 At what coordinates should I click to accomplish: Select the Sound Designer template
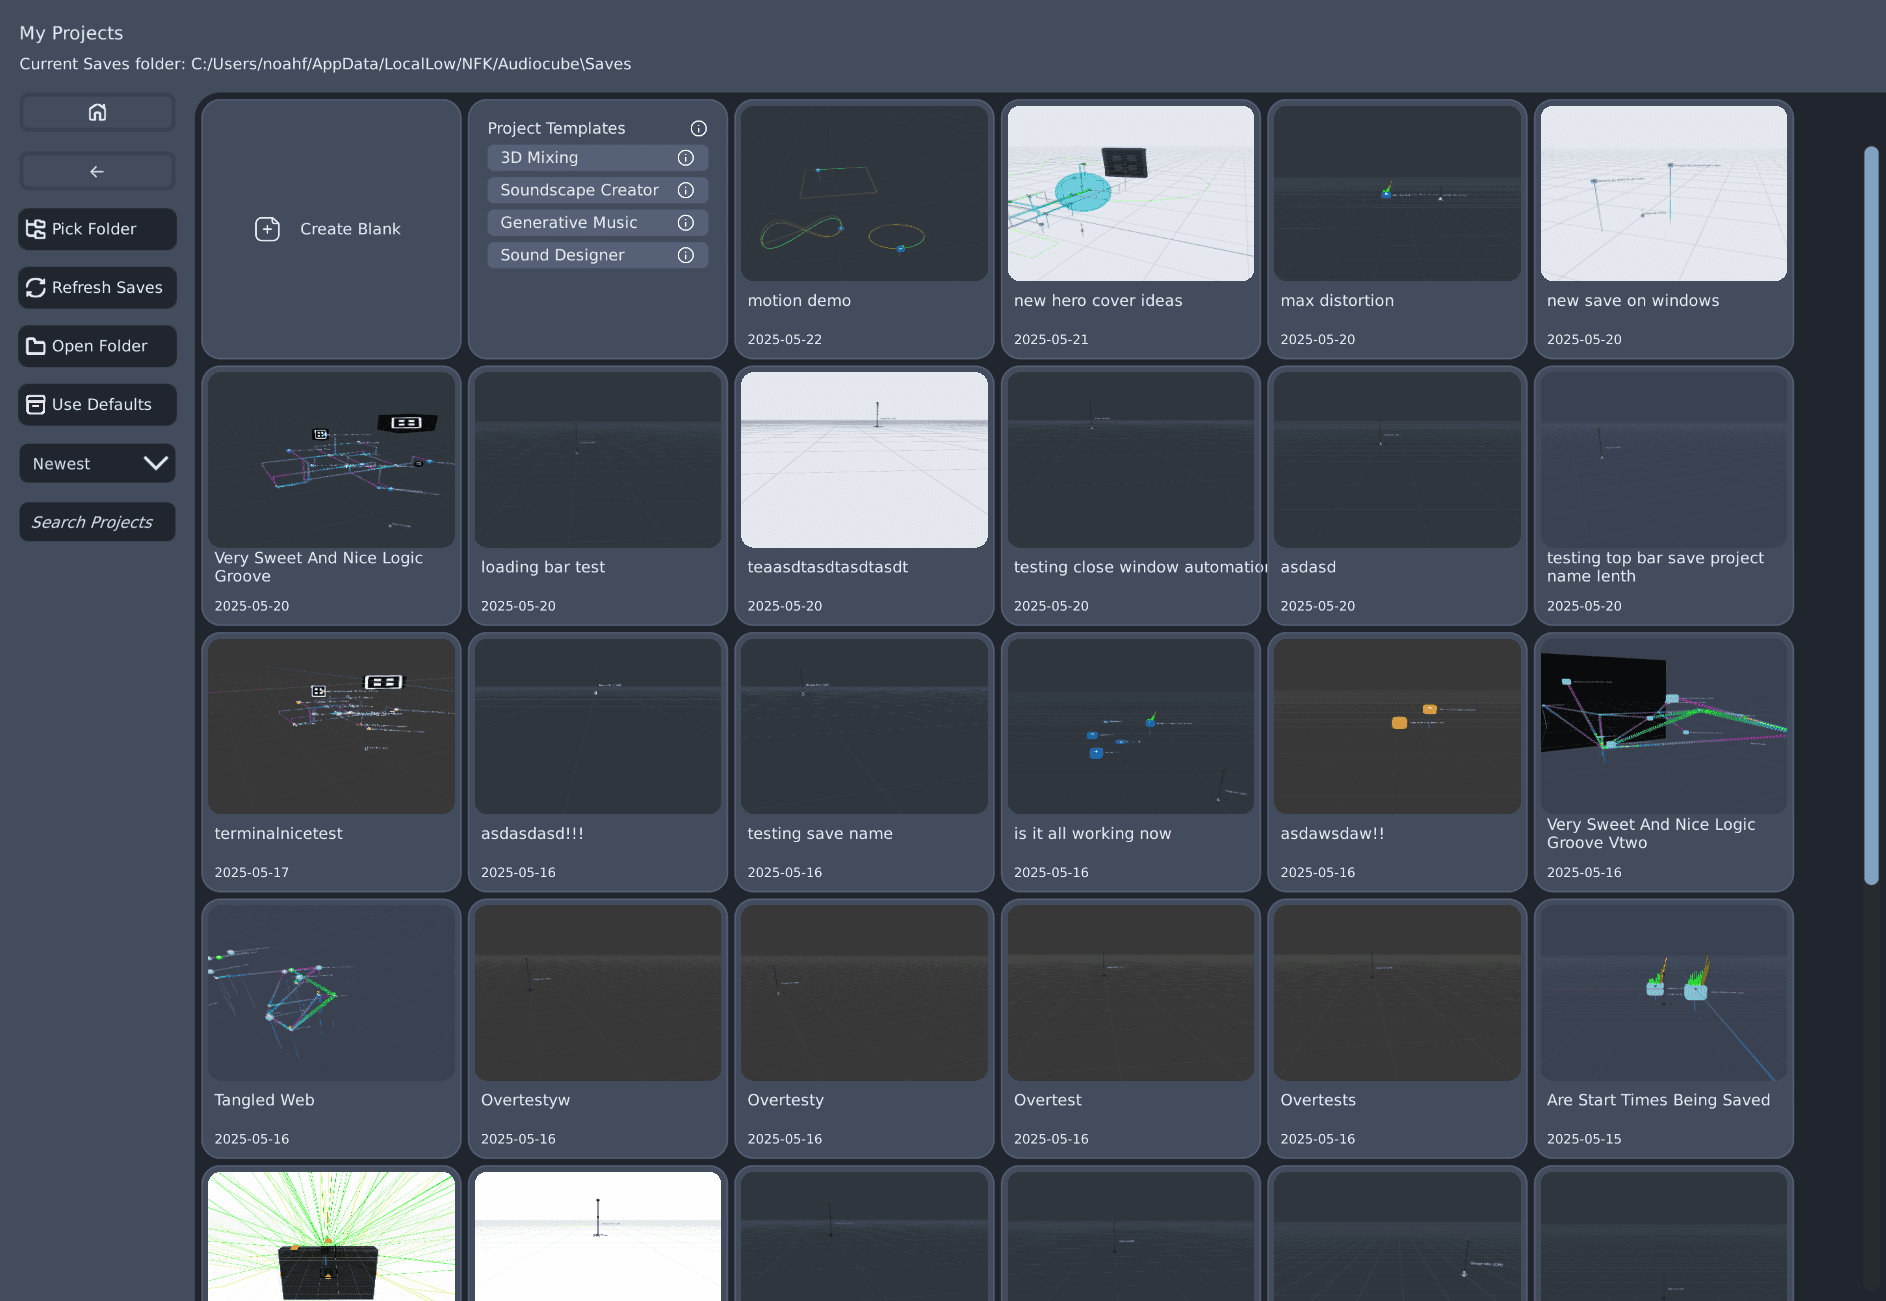(x=598, y=255)
